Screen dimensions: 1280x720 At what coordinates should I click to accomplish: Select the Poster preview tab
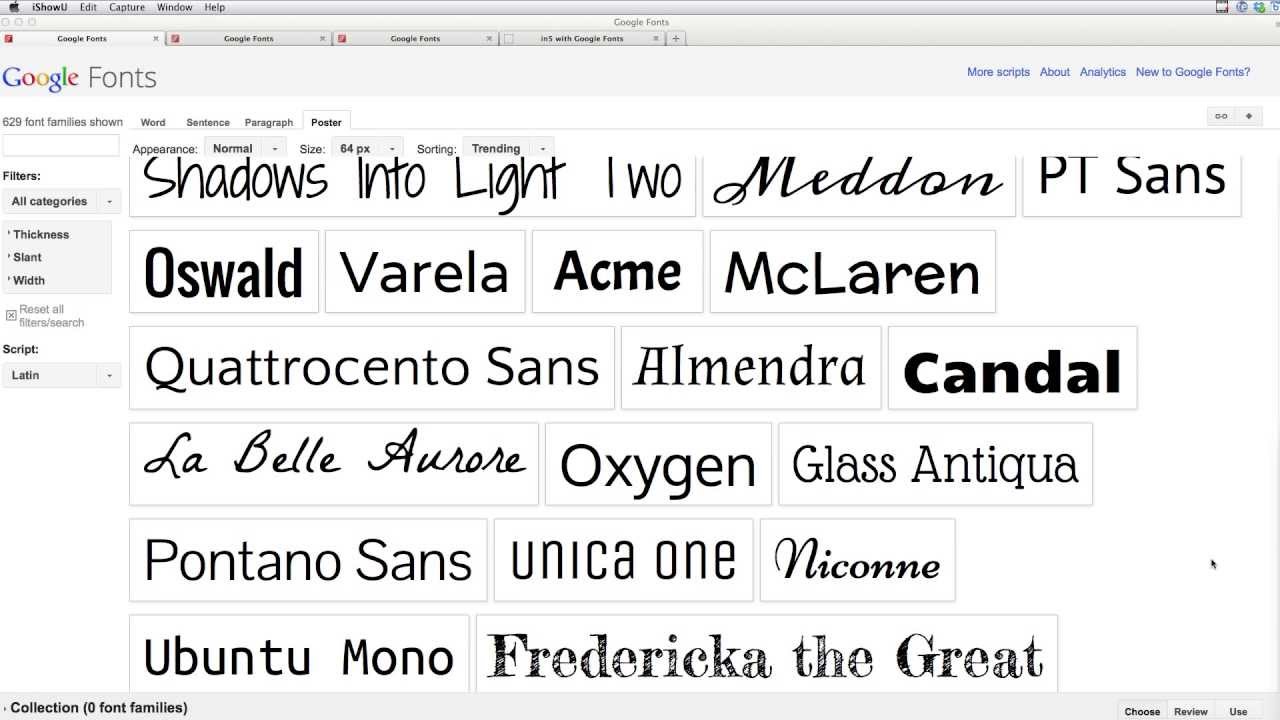click(326, 122)
